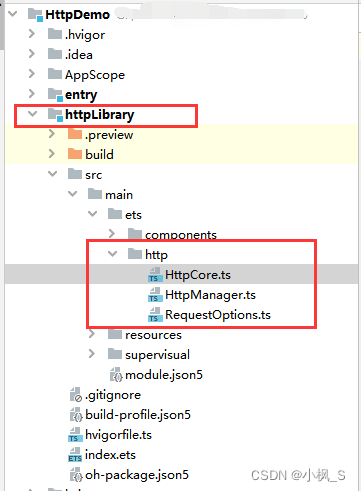Click the httpLibrary module folder icon
Screen dimensions: 361x491
55,114
